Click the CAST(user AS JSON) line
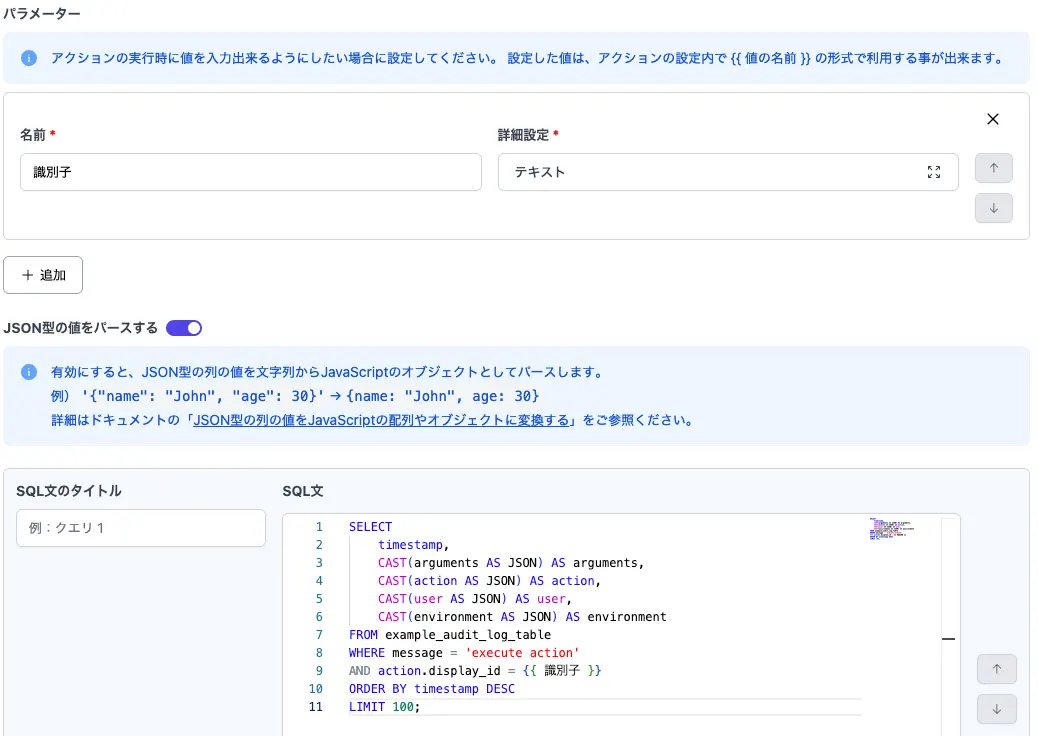This screenshot has height=736, width=1038. click(x=475, y=598)
